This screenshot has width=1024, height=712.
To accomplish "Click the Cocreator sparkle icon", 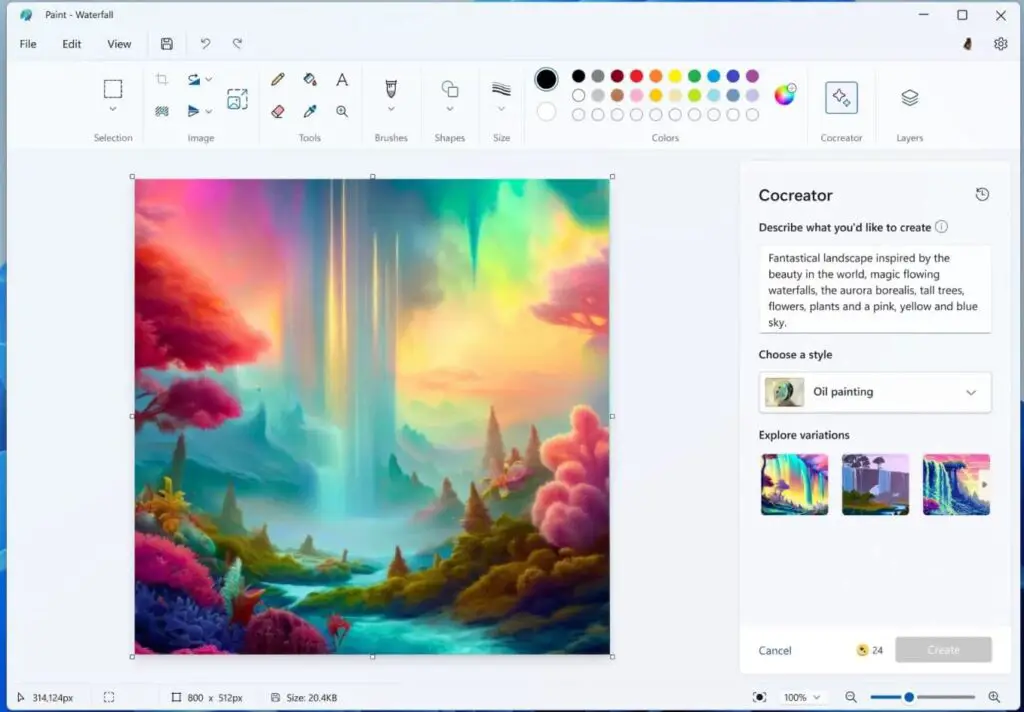I will (x=841, y=98).
